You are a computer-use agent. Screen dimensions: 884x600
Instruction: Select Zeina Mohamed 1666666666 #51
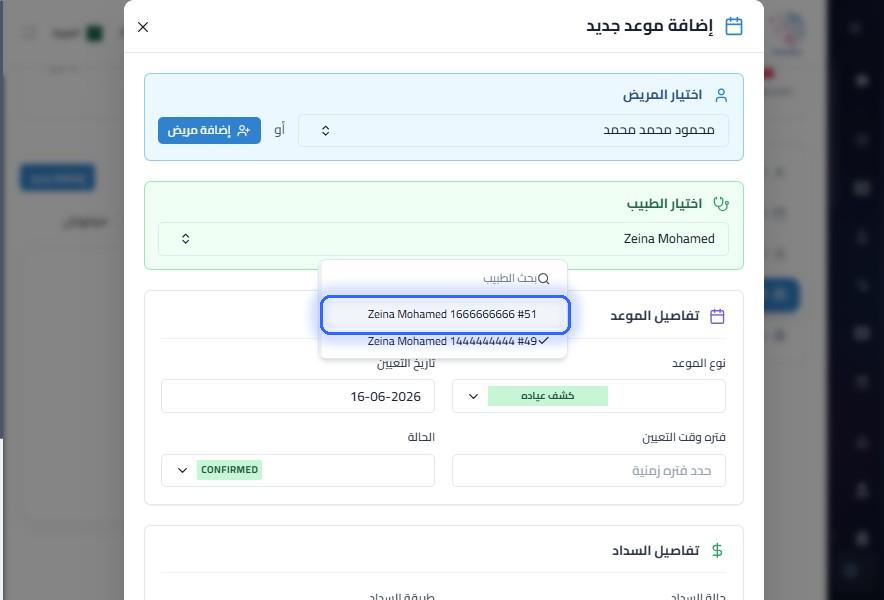445,314
